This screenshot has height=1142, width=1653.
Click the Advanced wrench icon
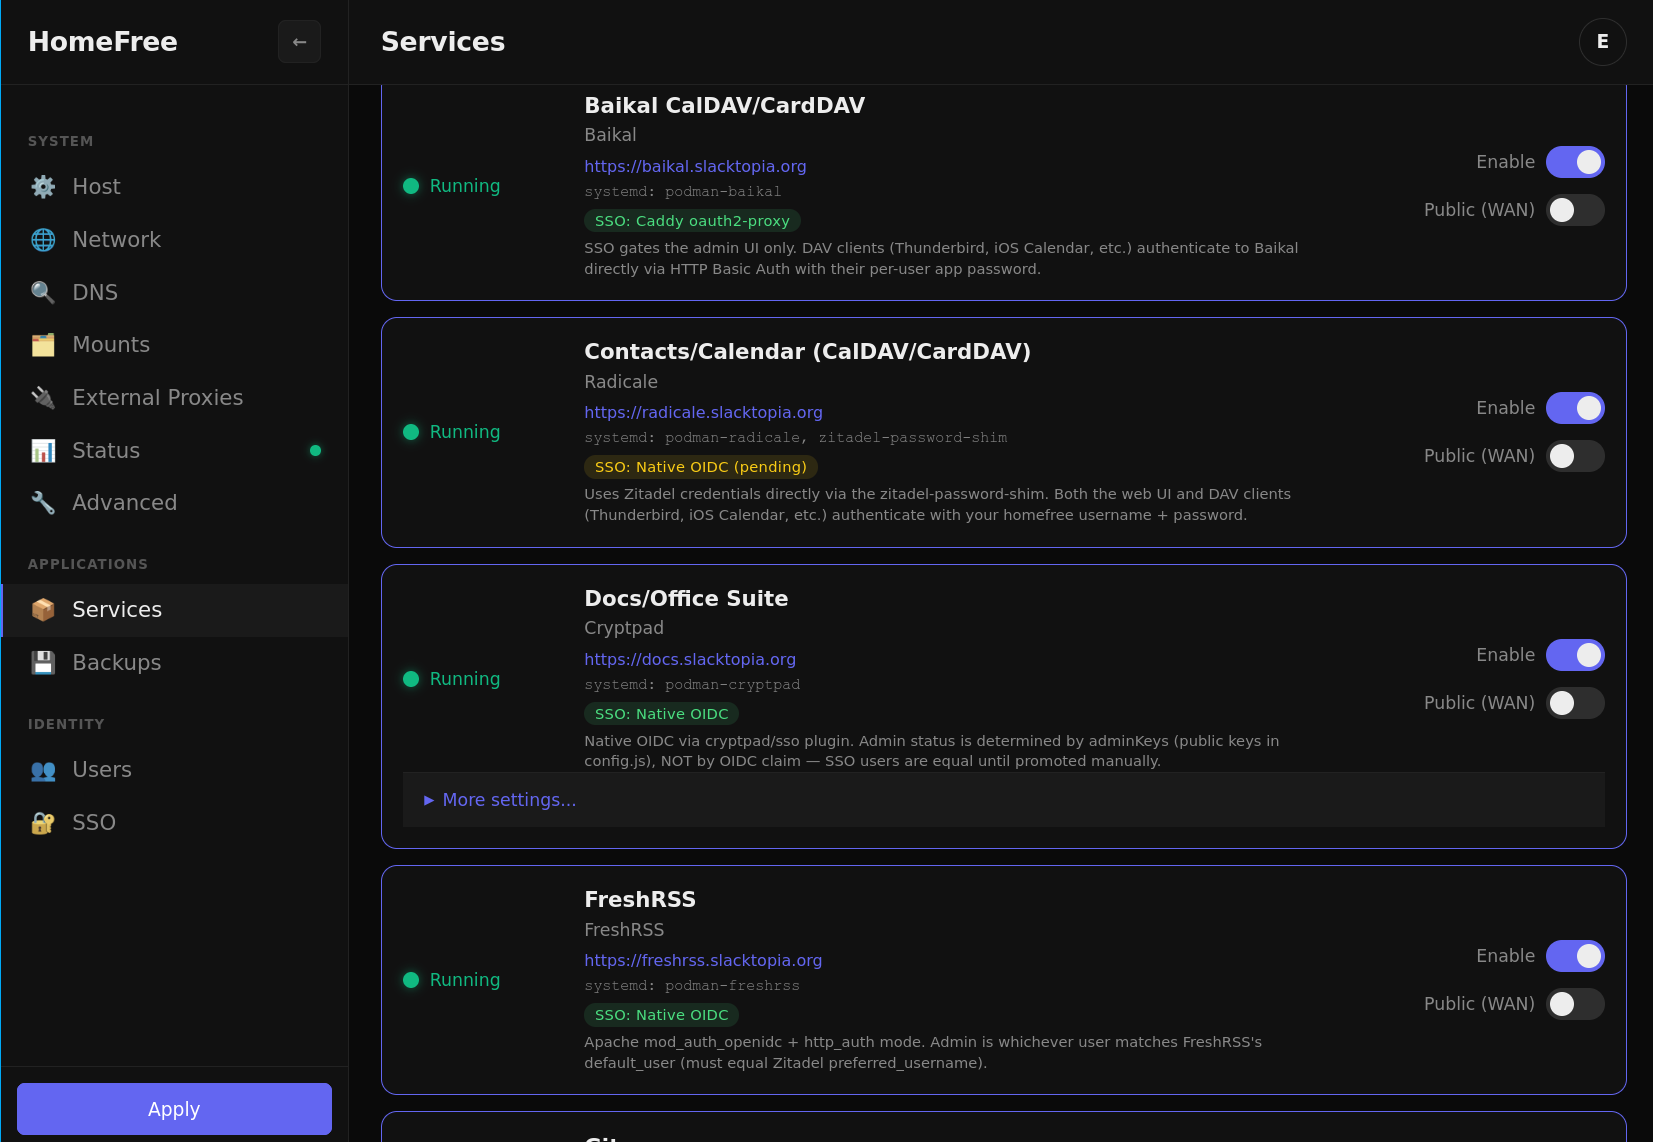(43, 503)
